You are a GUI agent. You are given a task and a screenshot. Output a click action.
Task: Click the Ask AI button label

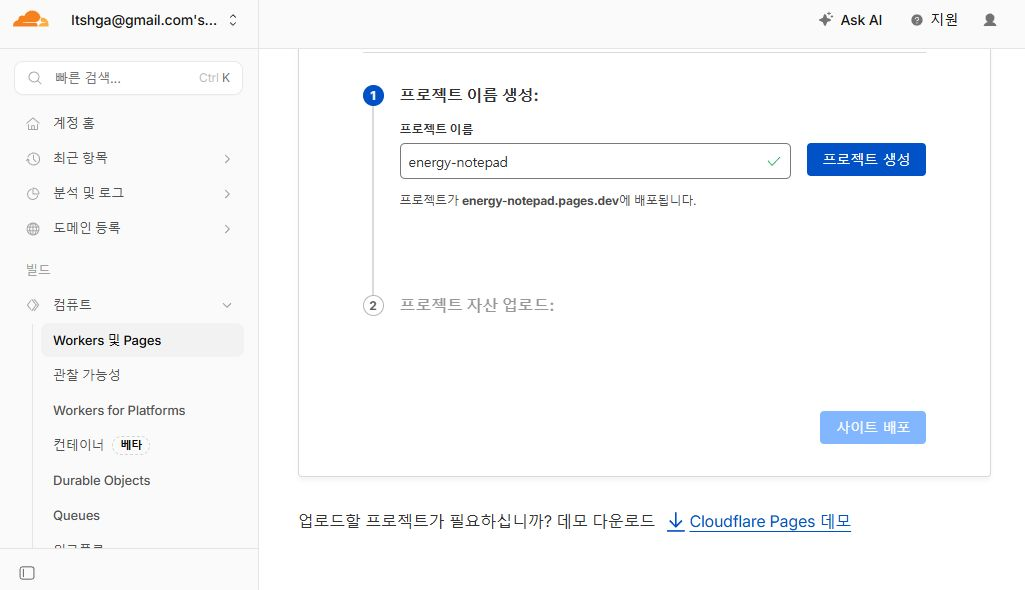(x=861, y=20)
